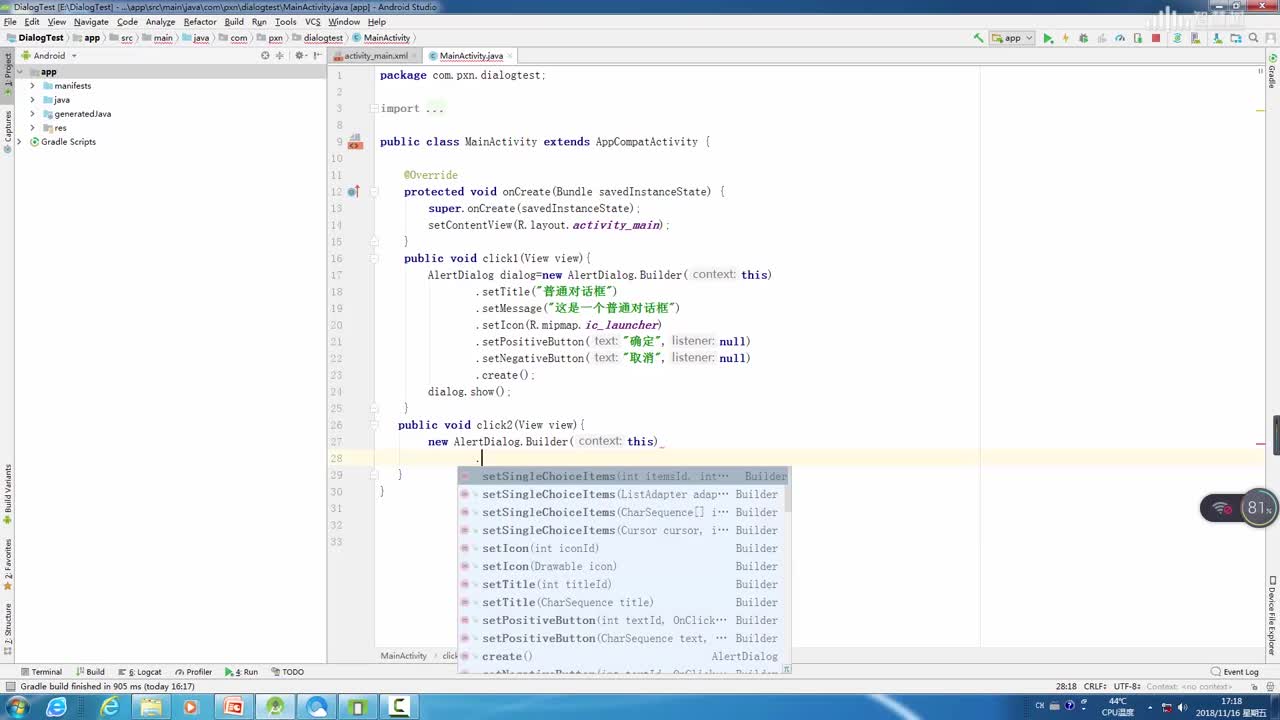Choose setPositiveButton(int textId) completion suggestion
The image size is (1280, 720).
coord(622,620)
